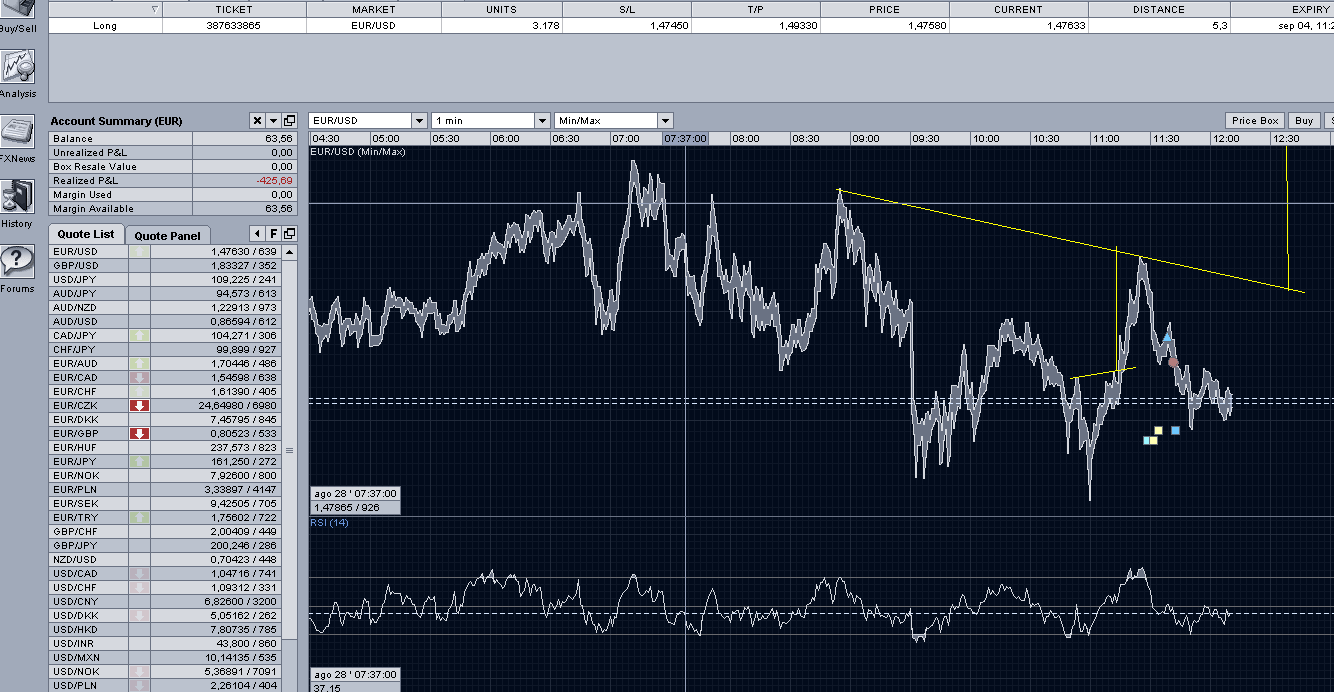Open the History sidebar tool
1334x692 pixels.
pos(17,199)
